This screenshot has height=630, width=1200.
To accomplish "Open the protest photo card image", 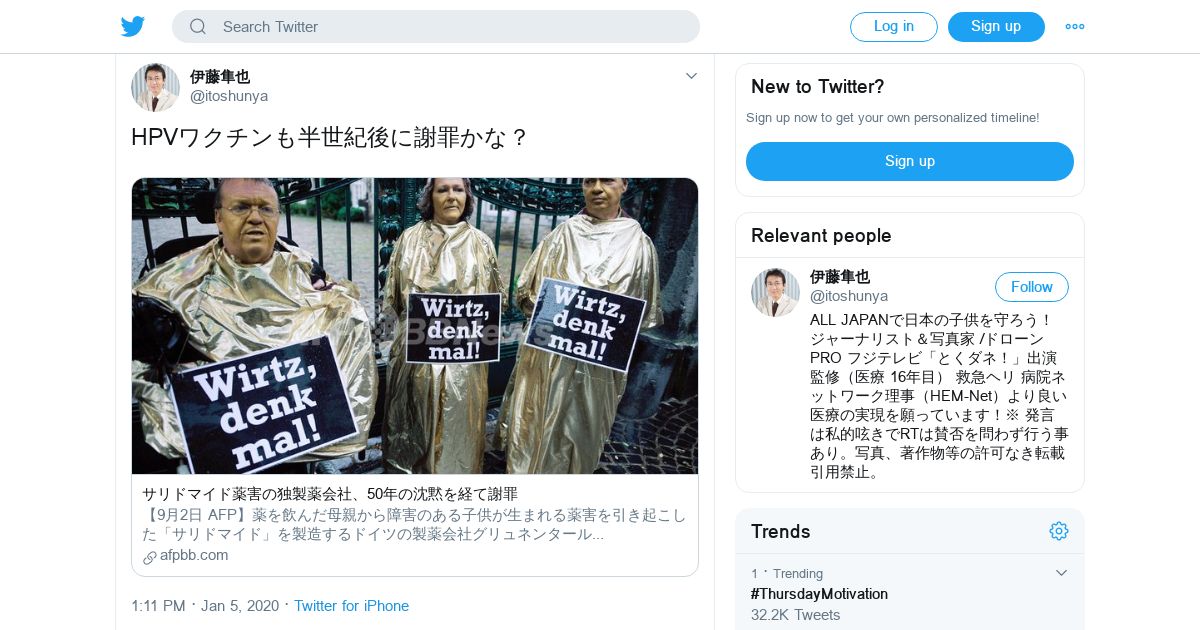I will [x=415, y=326].
